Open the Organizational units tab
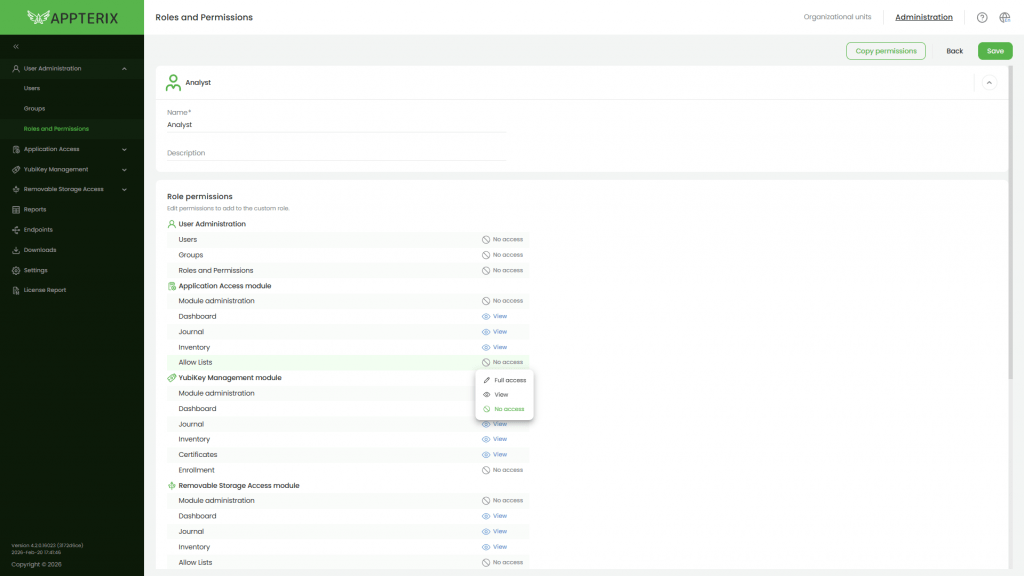The image size is (1024, 576). pos(837,16)
